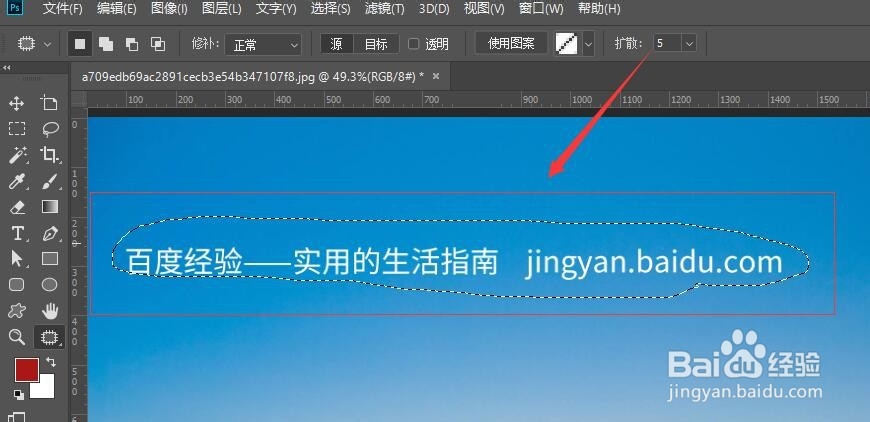The height and width of the screenshot is (422, 870).
Task: Open the 图层(L) menu
Action: (x=221, y=9)
